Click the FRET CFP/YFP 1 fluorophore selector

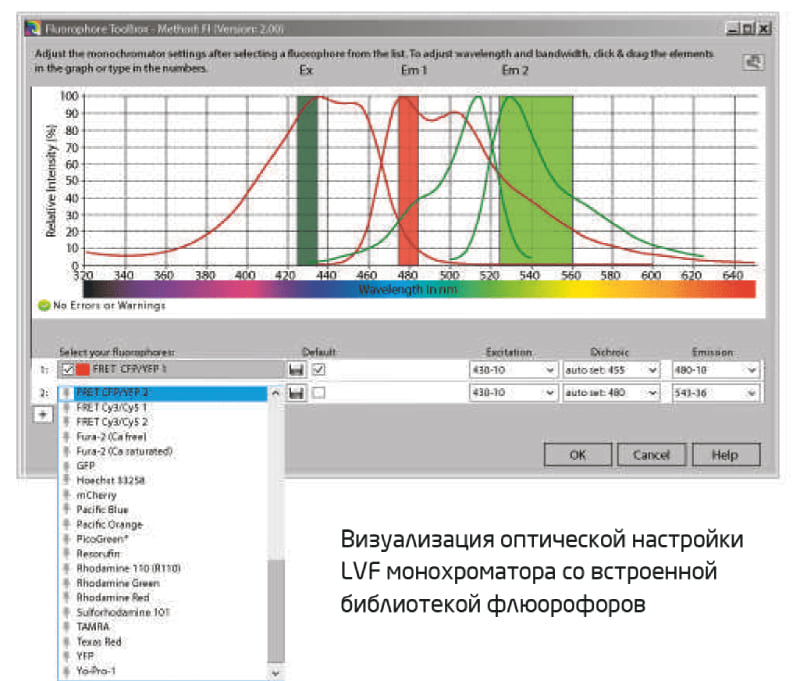tap(170, 369)
